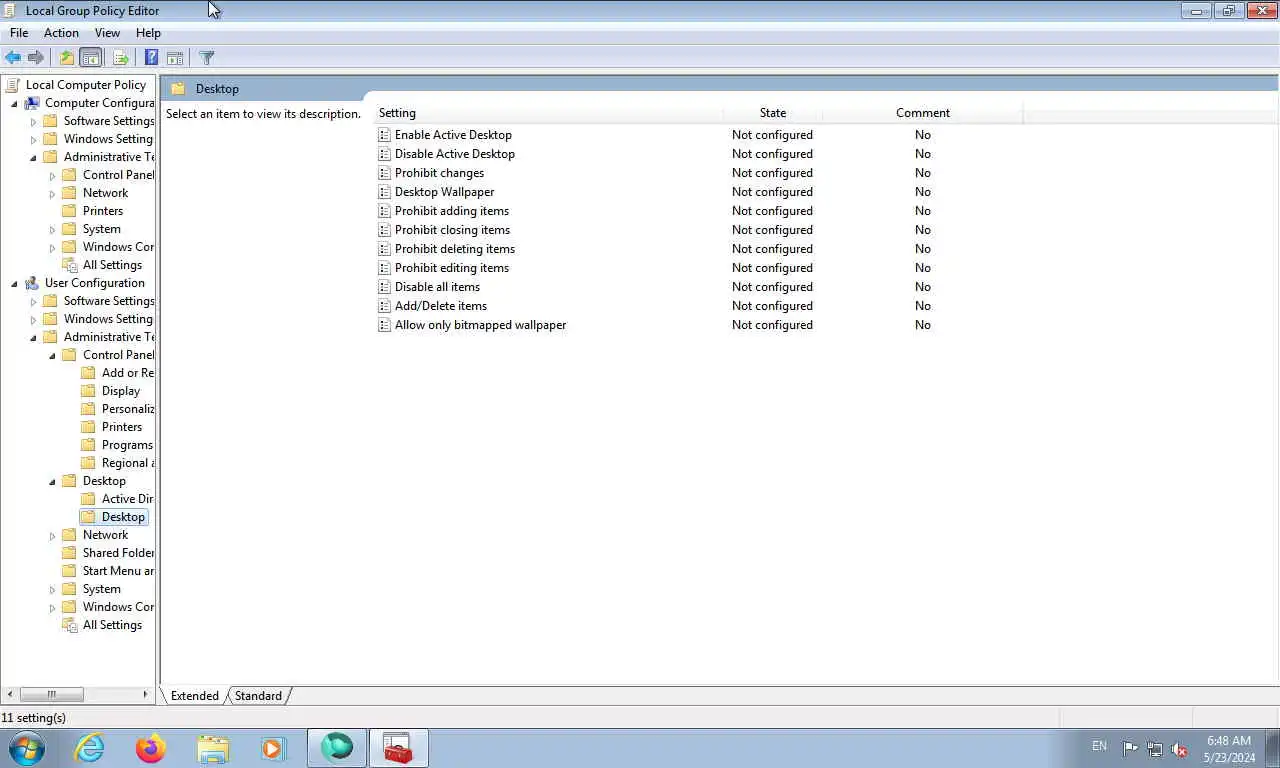This screenshot has width=1280, height=768.
Task: Click the Computer Configuration computer icon
Action: point(32,103)
